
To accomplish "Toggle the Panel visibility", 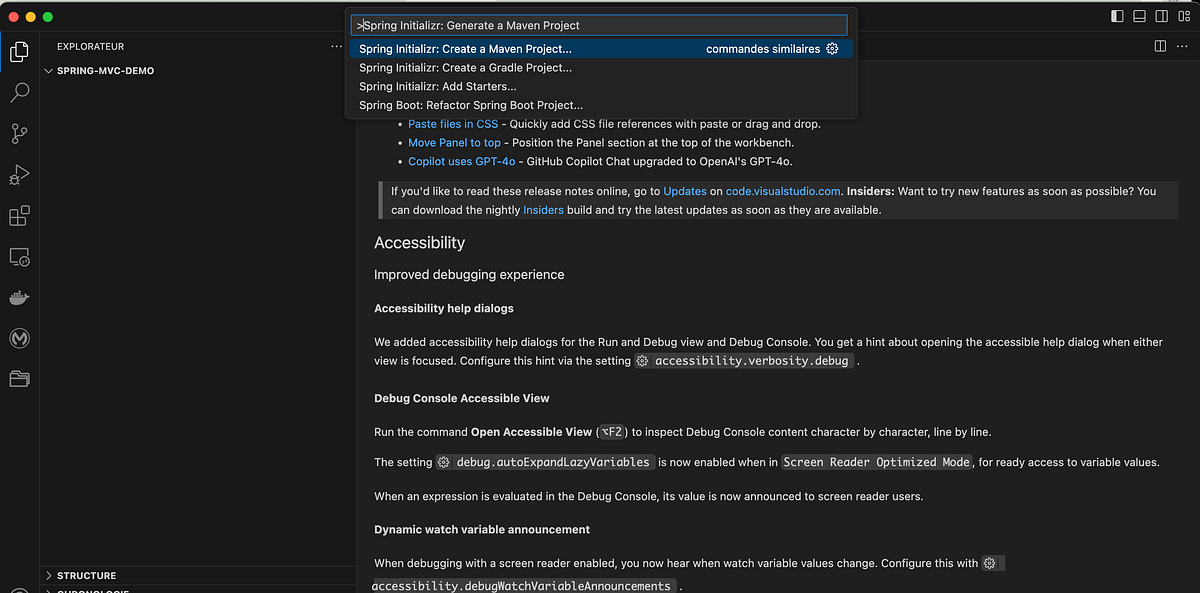I will [1137, 16].
